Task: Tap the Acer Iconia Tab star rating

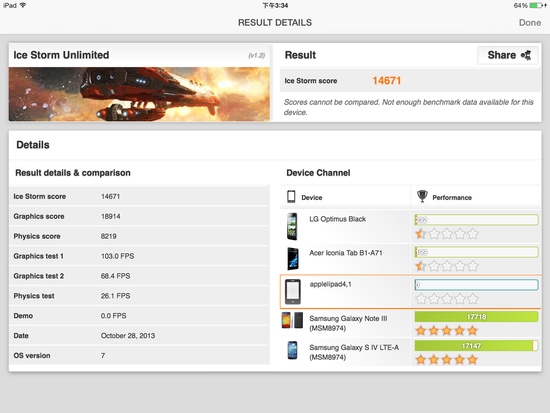Action: (447, 266)
